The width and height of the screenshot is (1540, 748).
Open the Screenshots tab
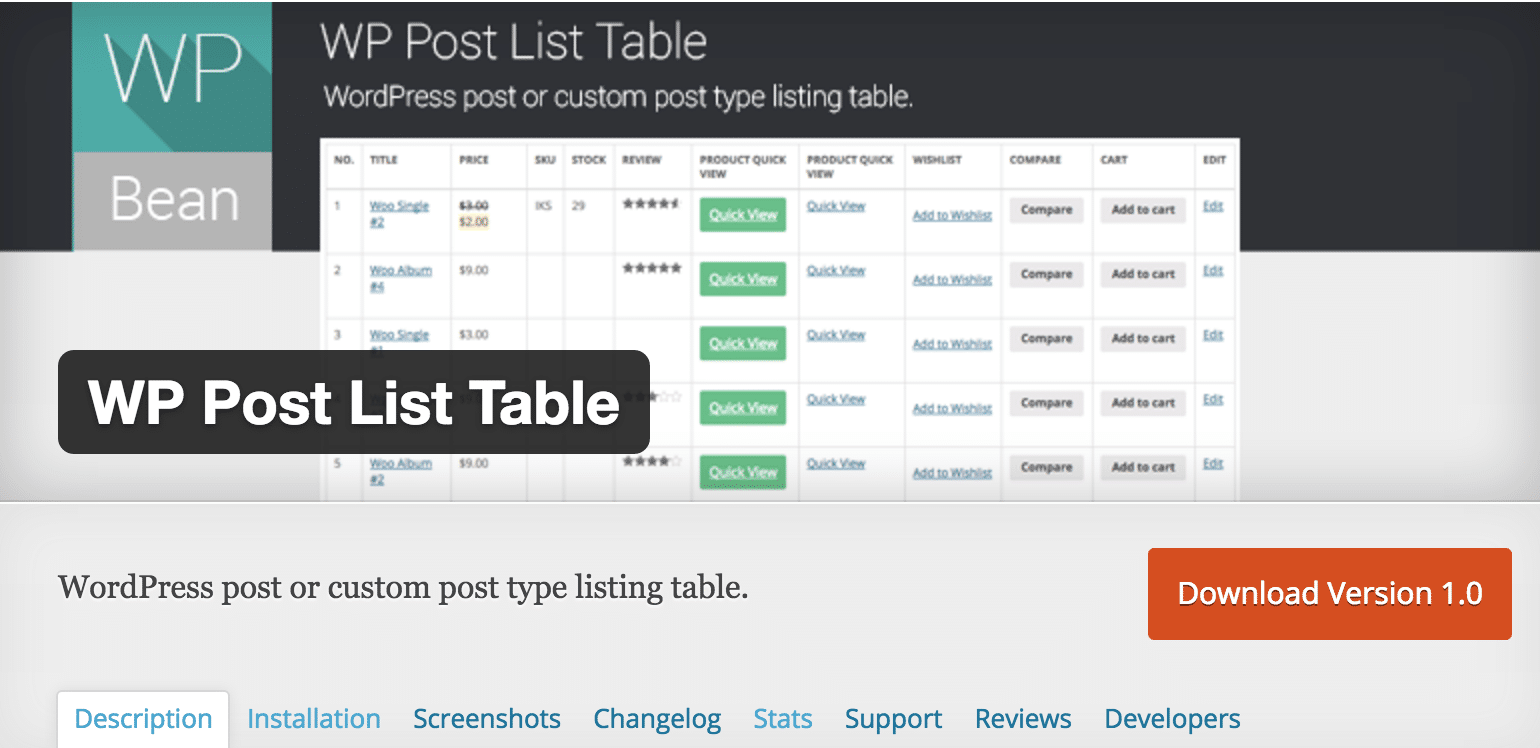click(x=486, y=718)
